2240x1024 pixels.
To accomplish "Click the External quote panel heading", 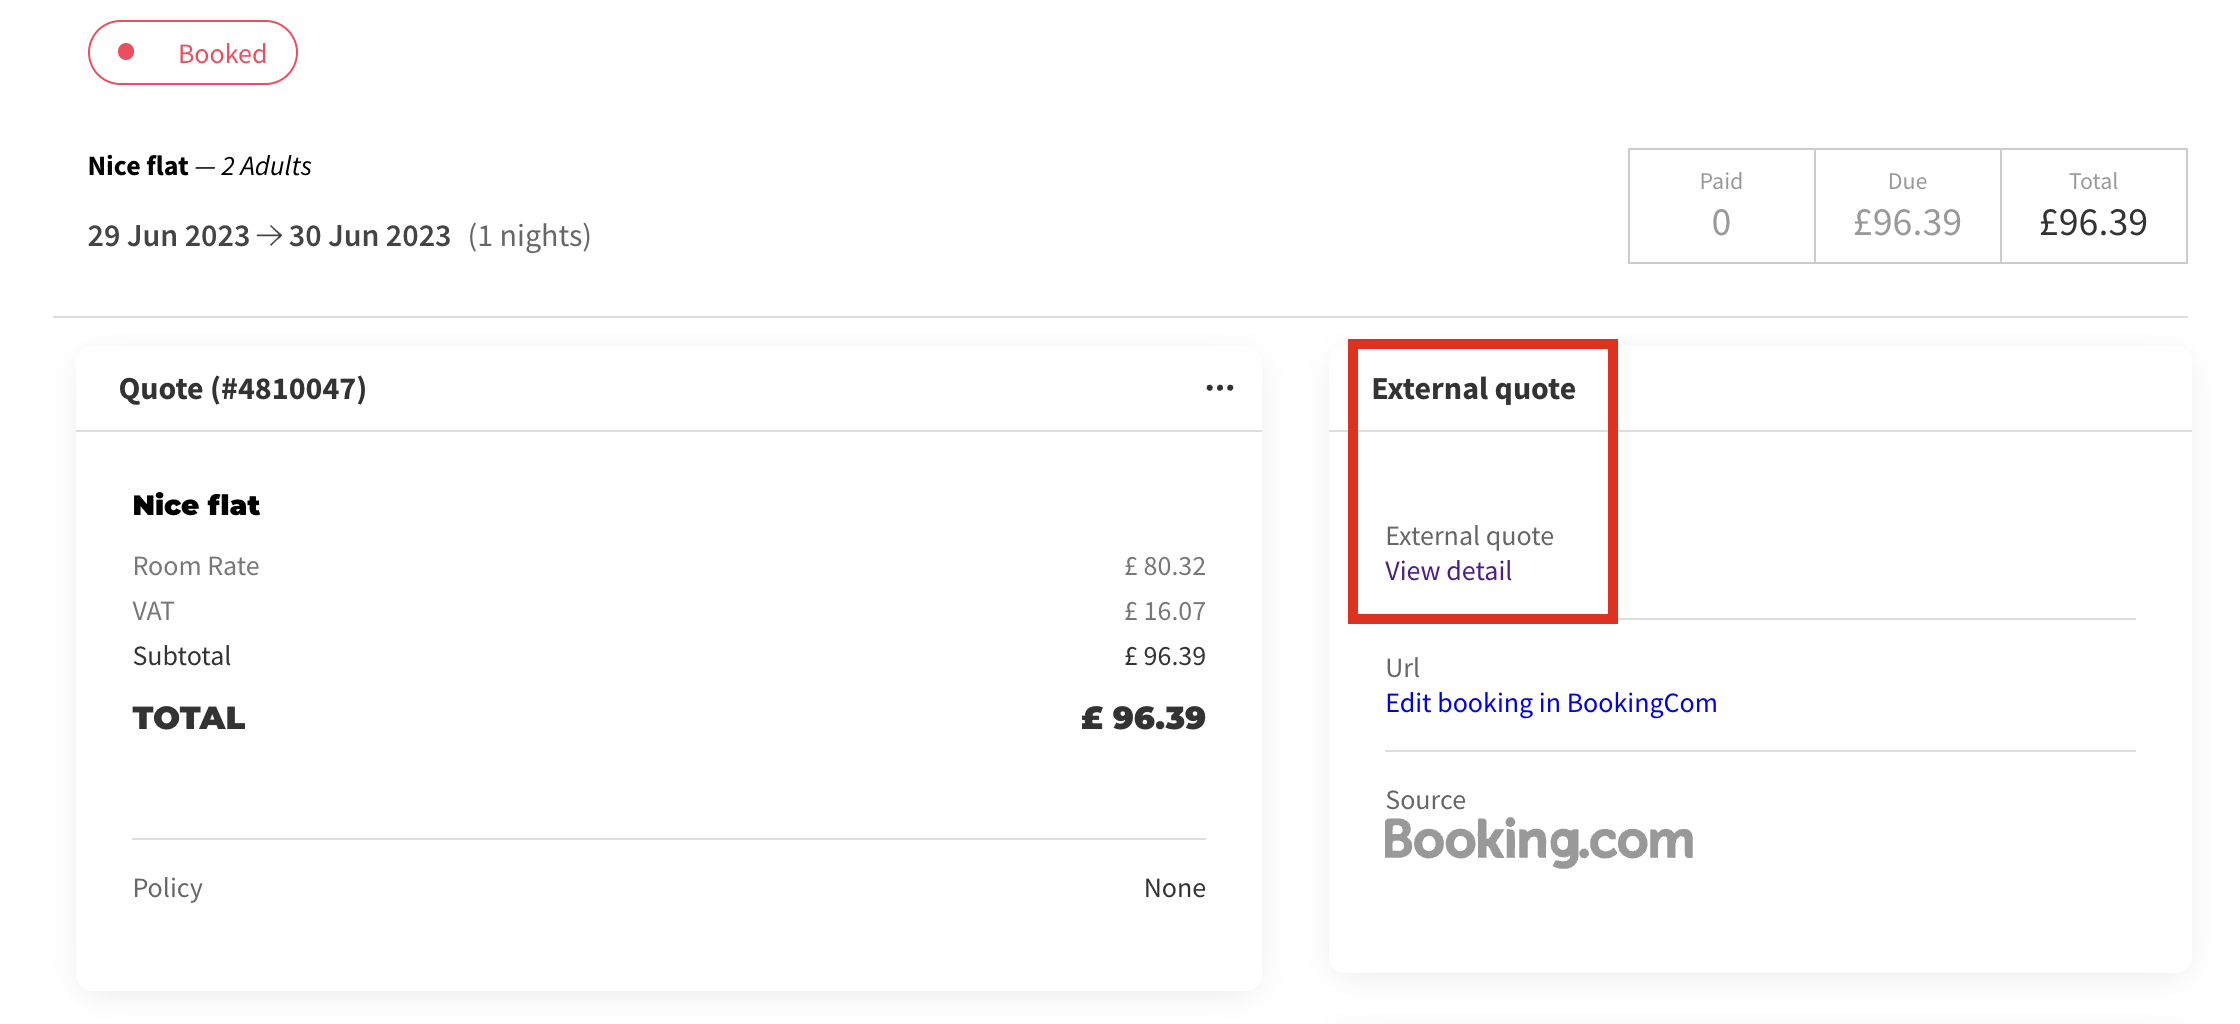I will click(x=1473, y=389).
